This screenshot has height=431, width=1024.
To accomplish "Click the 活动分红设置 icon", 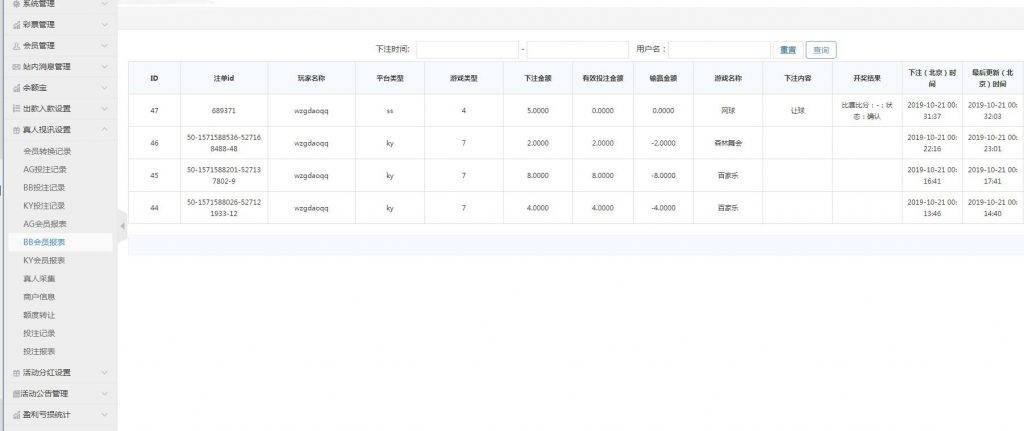I will click(x=16, y=373).
